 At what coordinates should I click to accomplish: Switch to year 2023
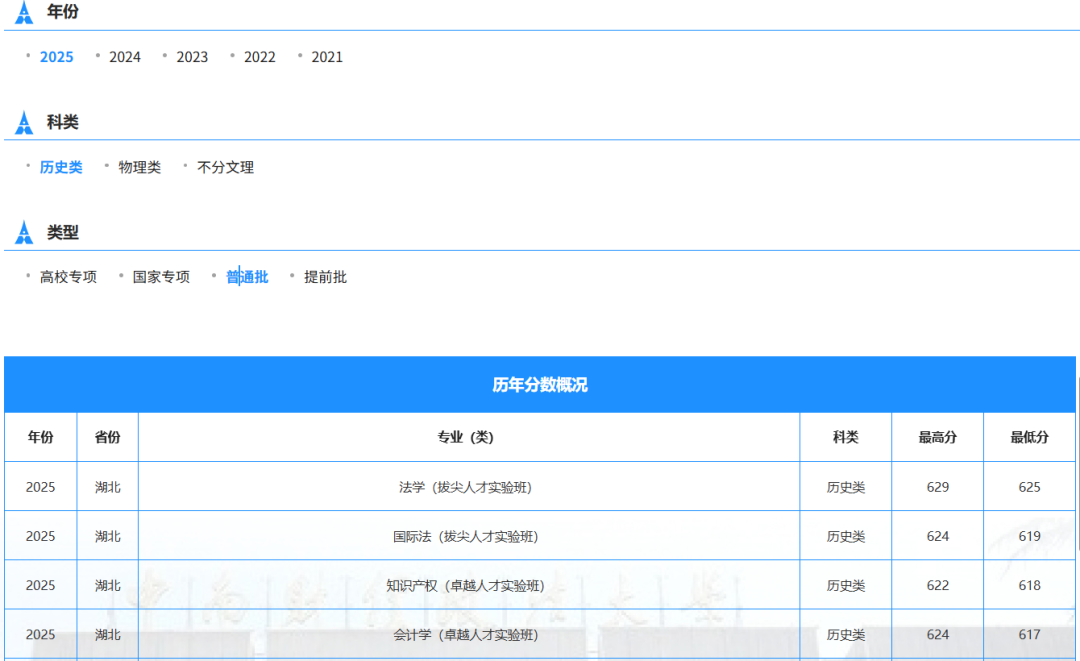coord(192,57)
